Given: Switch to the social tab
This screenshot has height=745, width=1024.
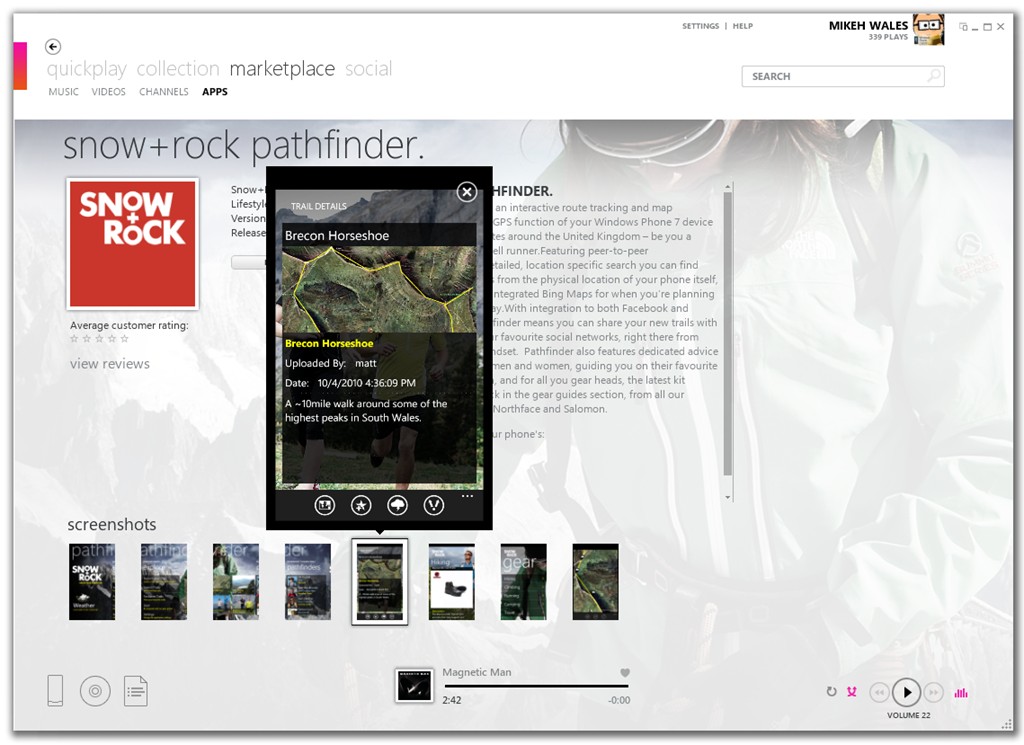Looking at the screenshot, I should (368, 69).
